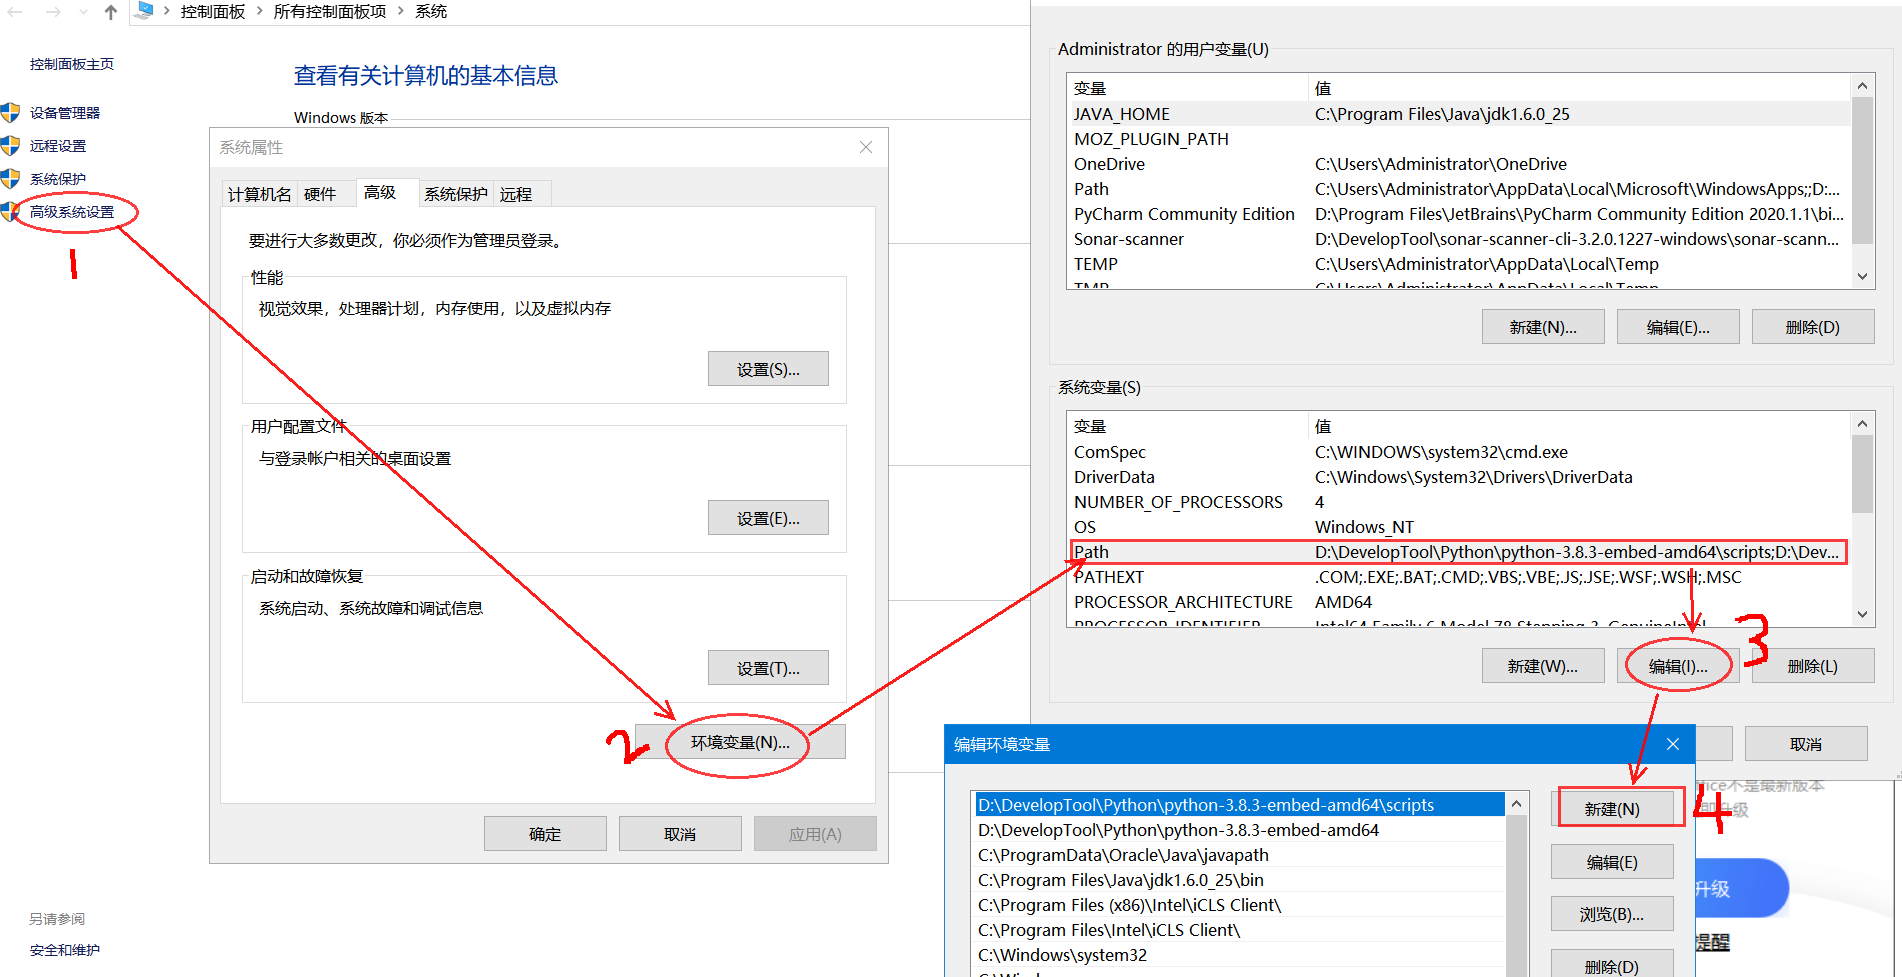Click the shield icon beside 远程设置
This screenshot has width=1902, height=977.
(x=10, y=145)
